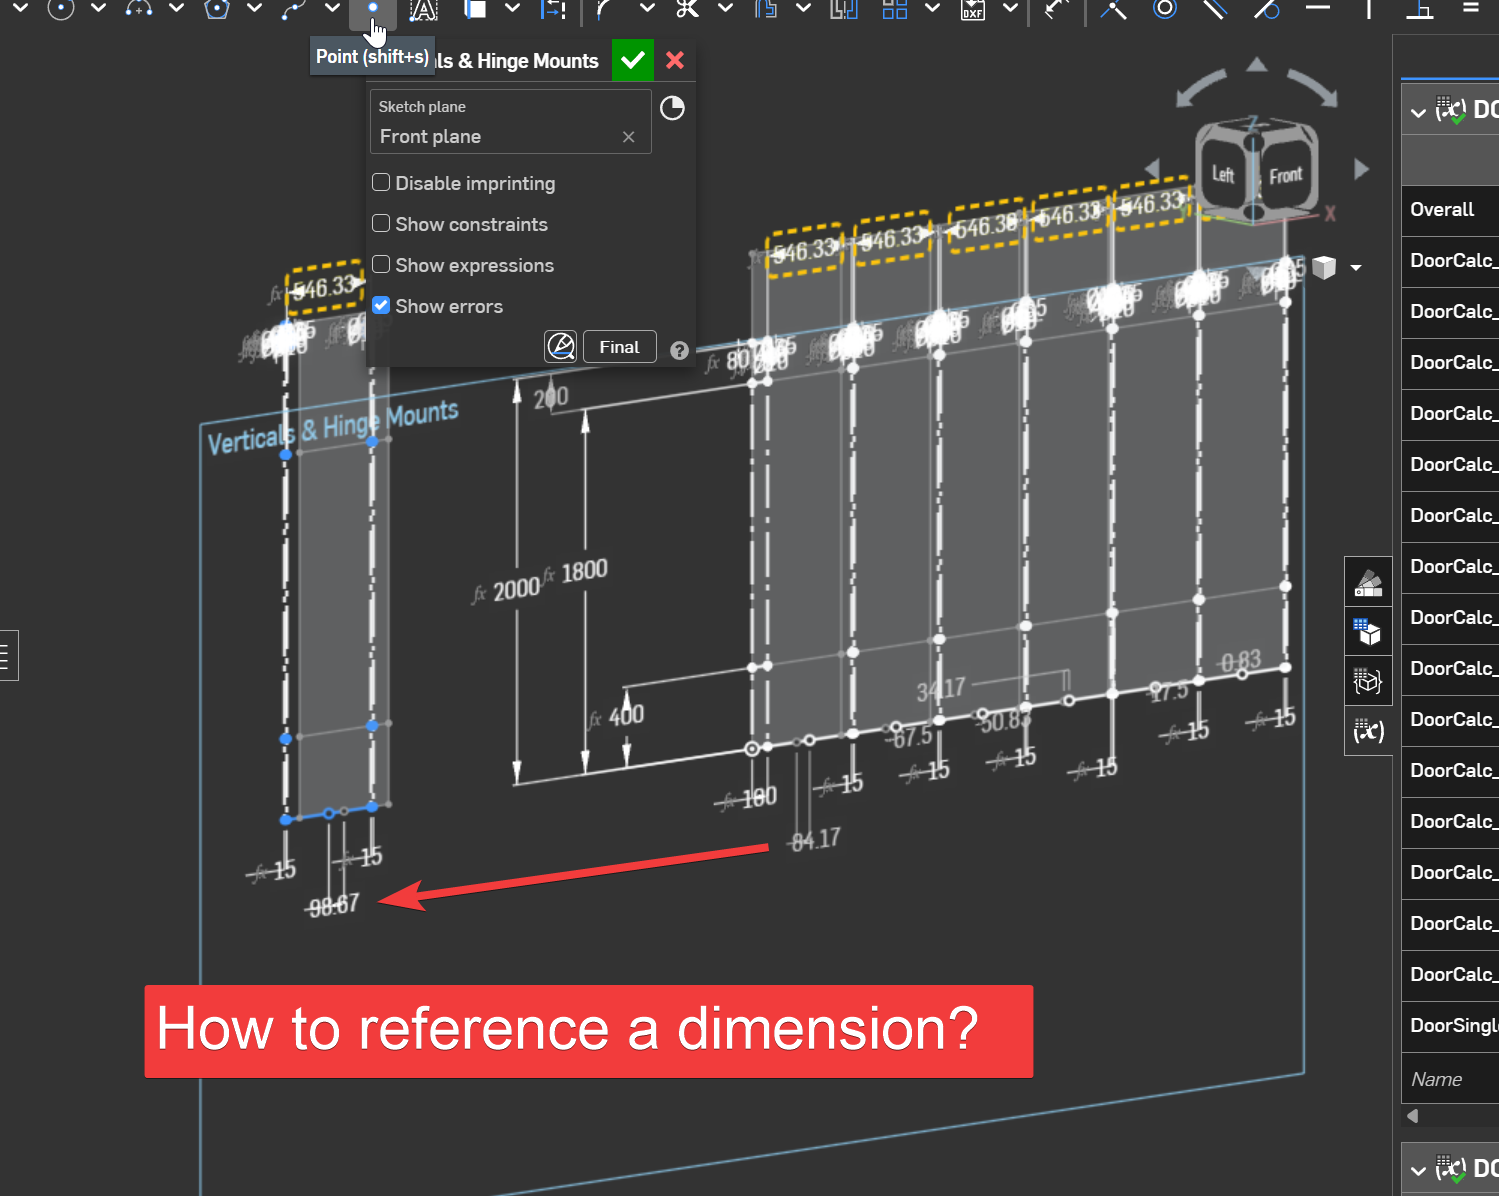Select the Point sketch tool
Viewport: 1499px width, 1196px height.
point(372,9)
